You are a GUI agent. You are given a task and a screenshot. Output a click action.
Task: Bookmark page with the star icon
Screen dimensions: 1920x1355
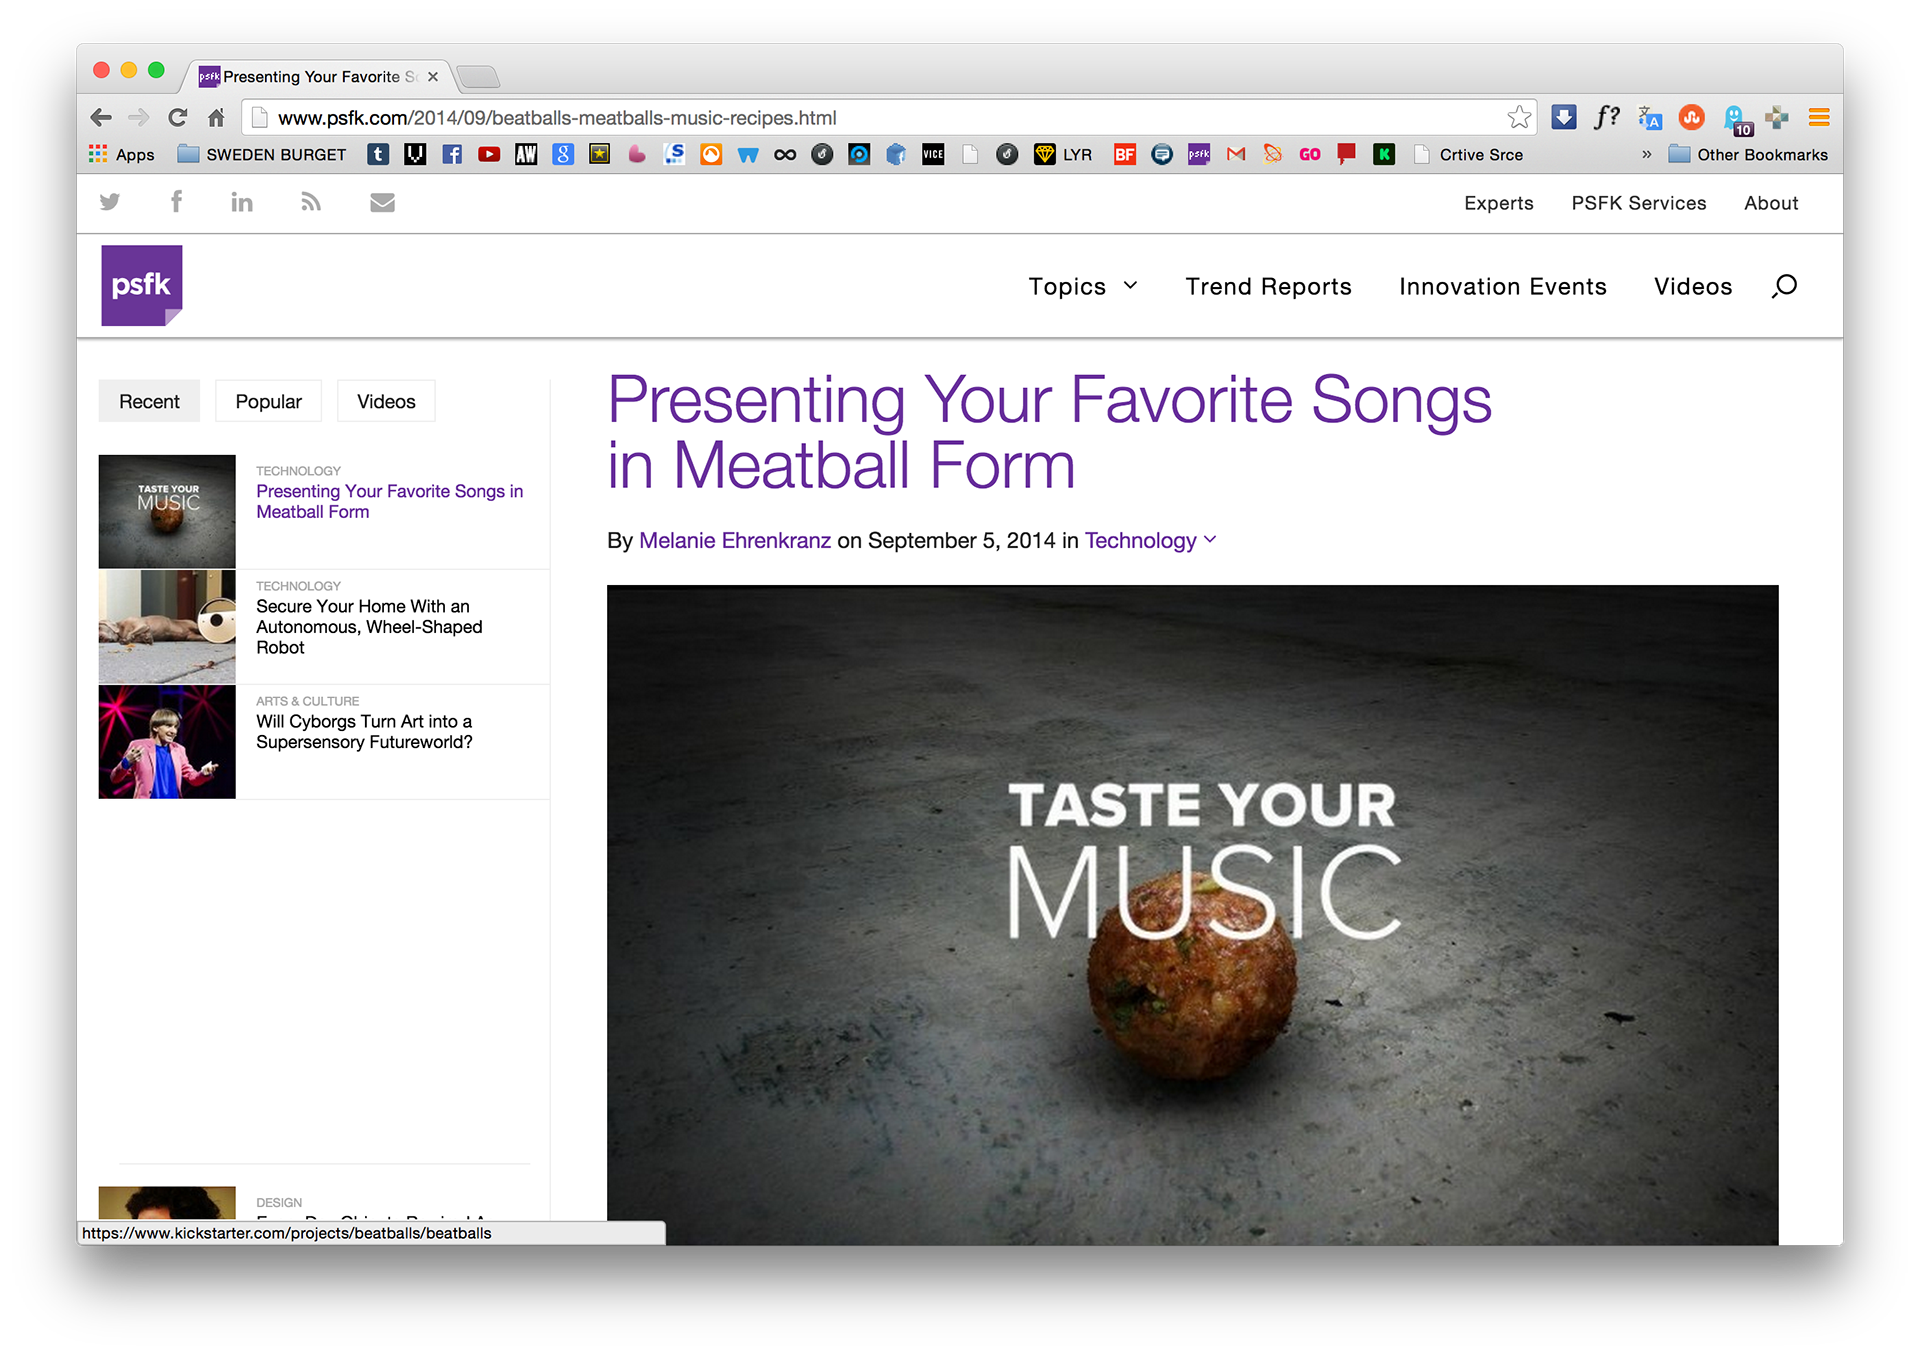[1519, 118]
